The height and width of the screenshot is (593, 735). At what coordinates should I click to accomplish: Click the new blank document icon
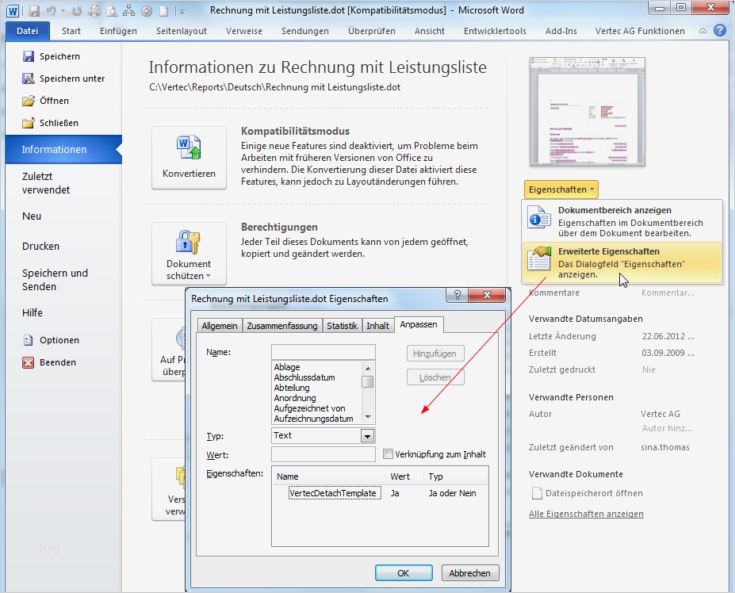[x=164, y=11]
